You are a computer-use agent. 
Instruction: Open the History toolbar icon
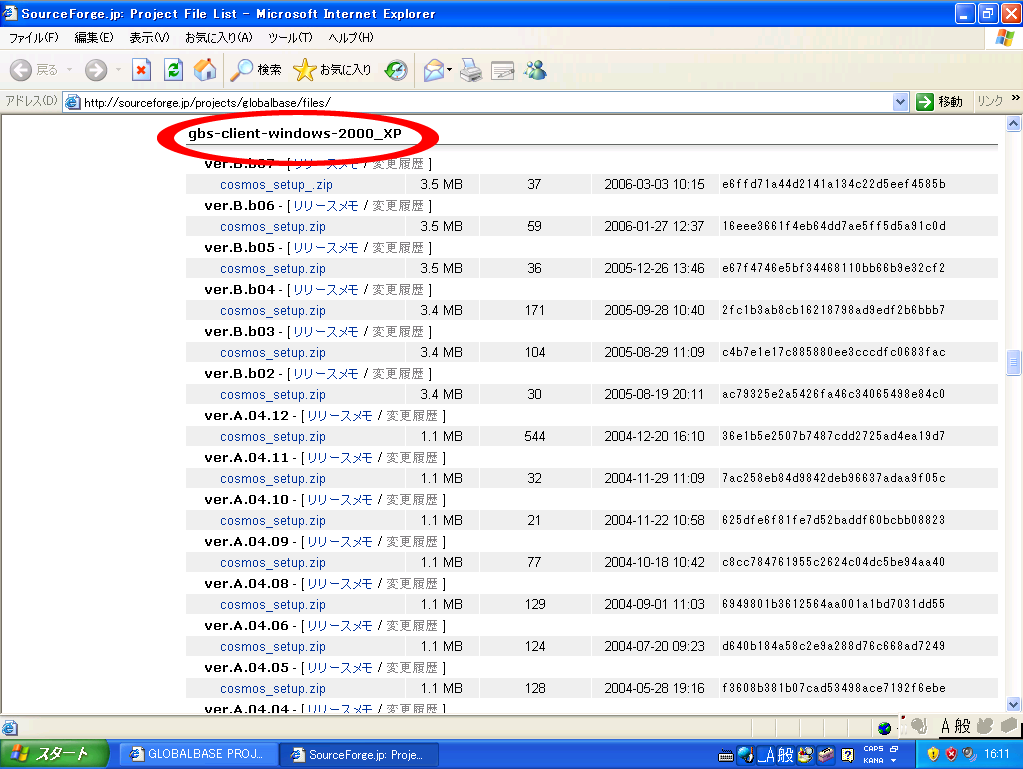pos(396,70)
